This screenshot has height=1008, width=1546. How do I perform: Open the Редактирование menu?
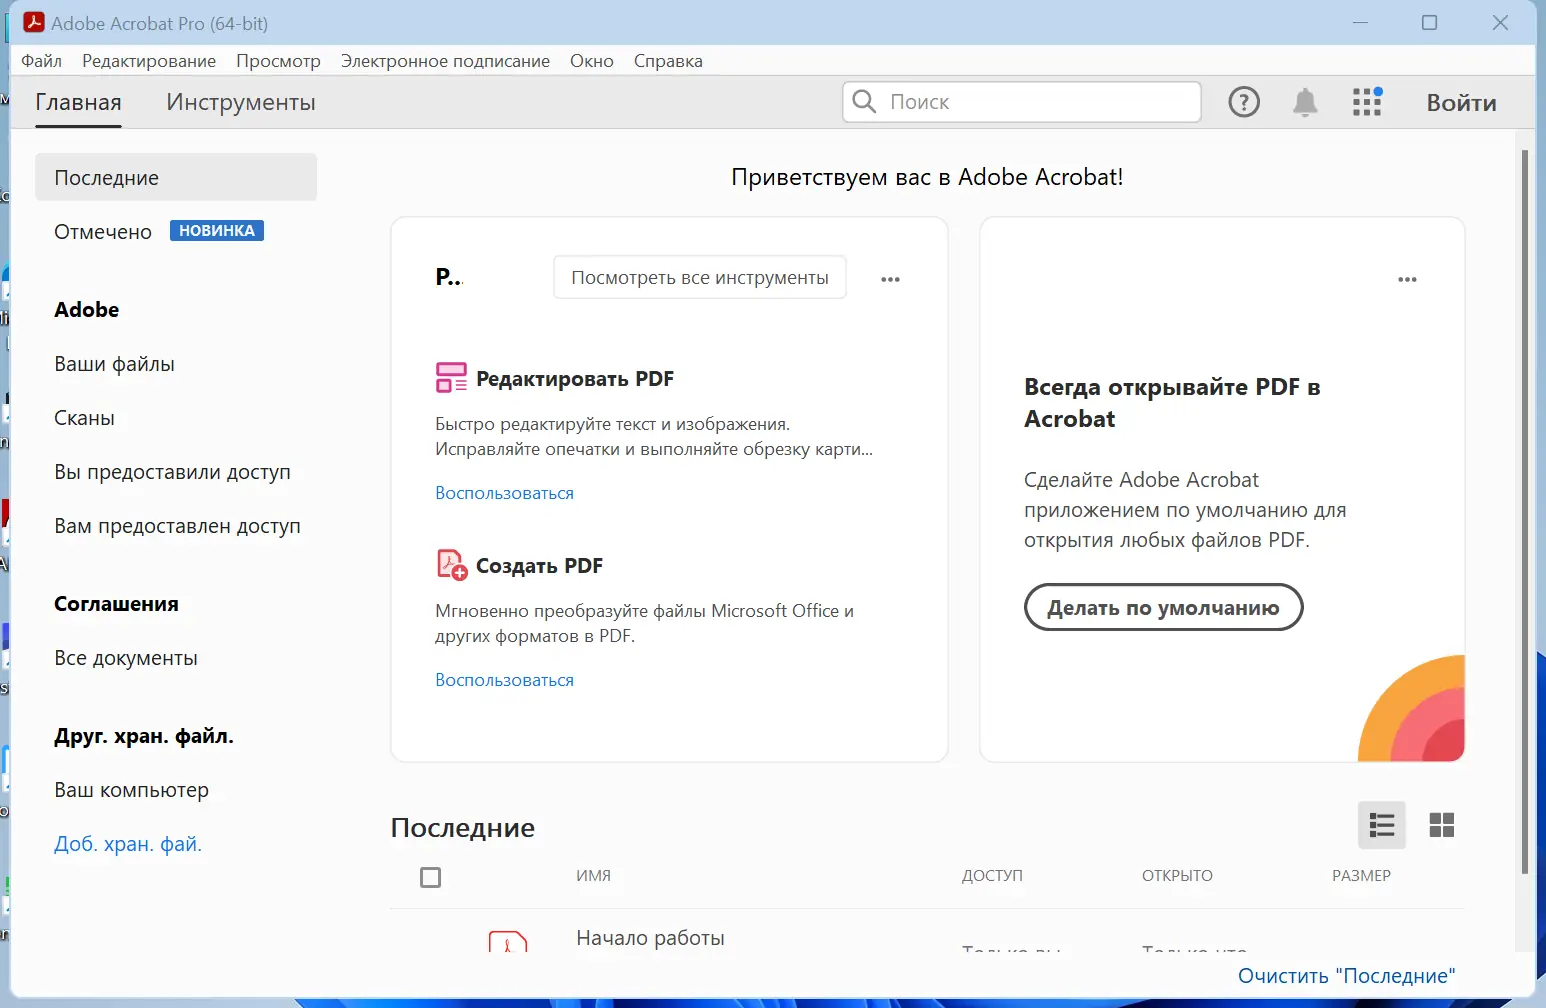[x=149, y=61]
